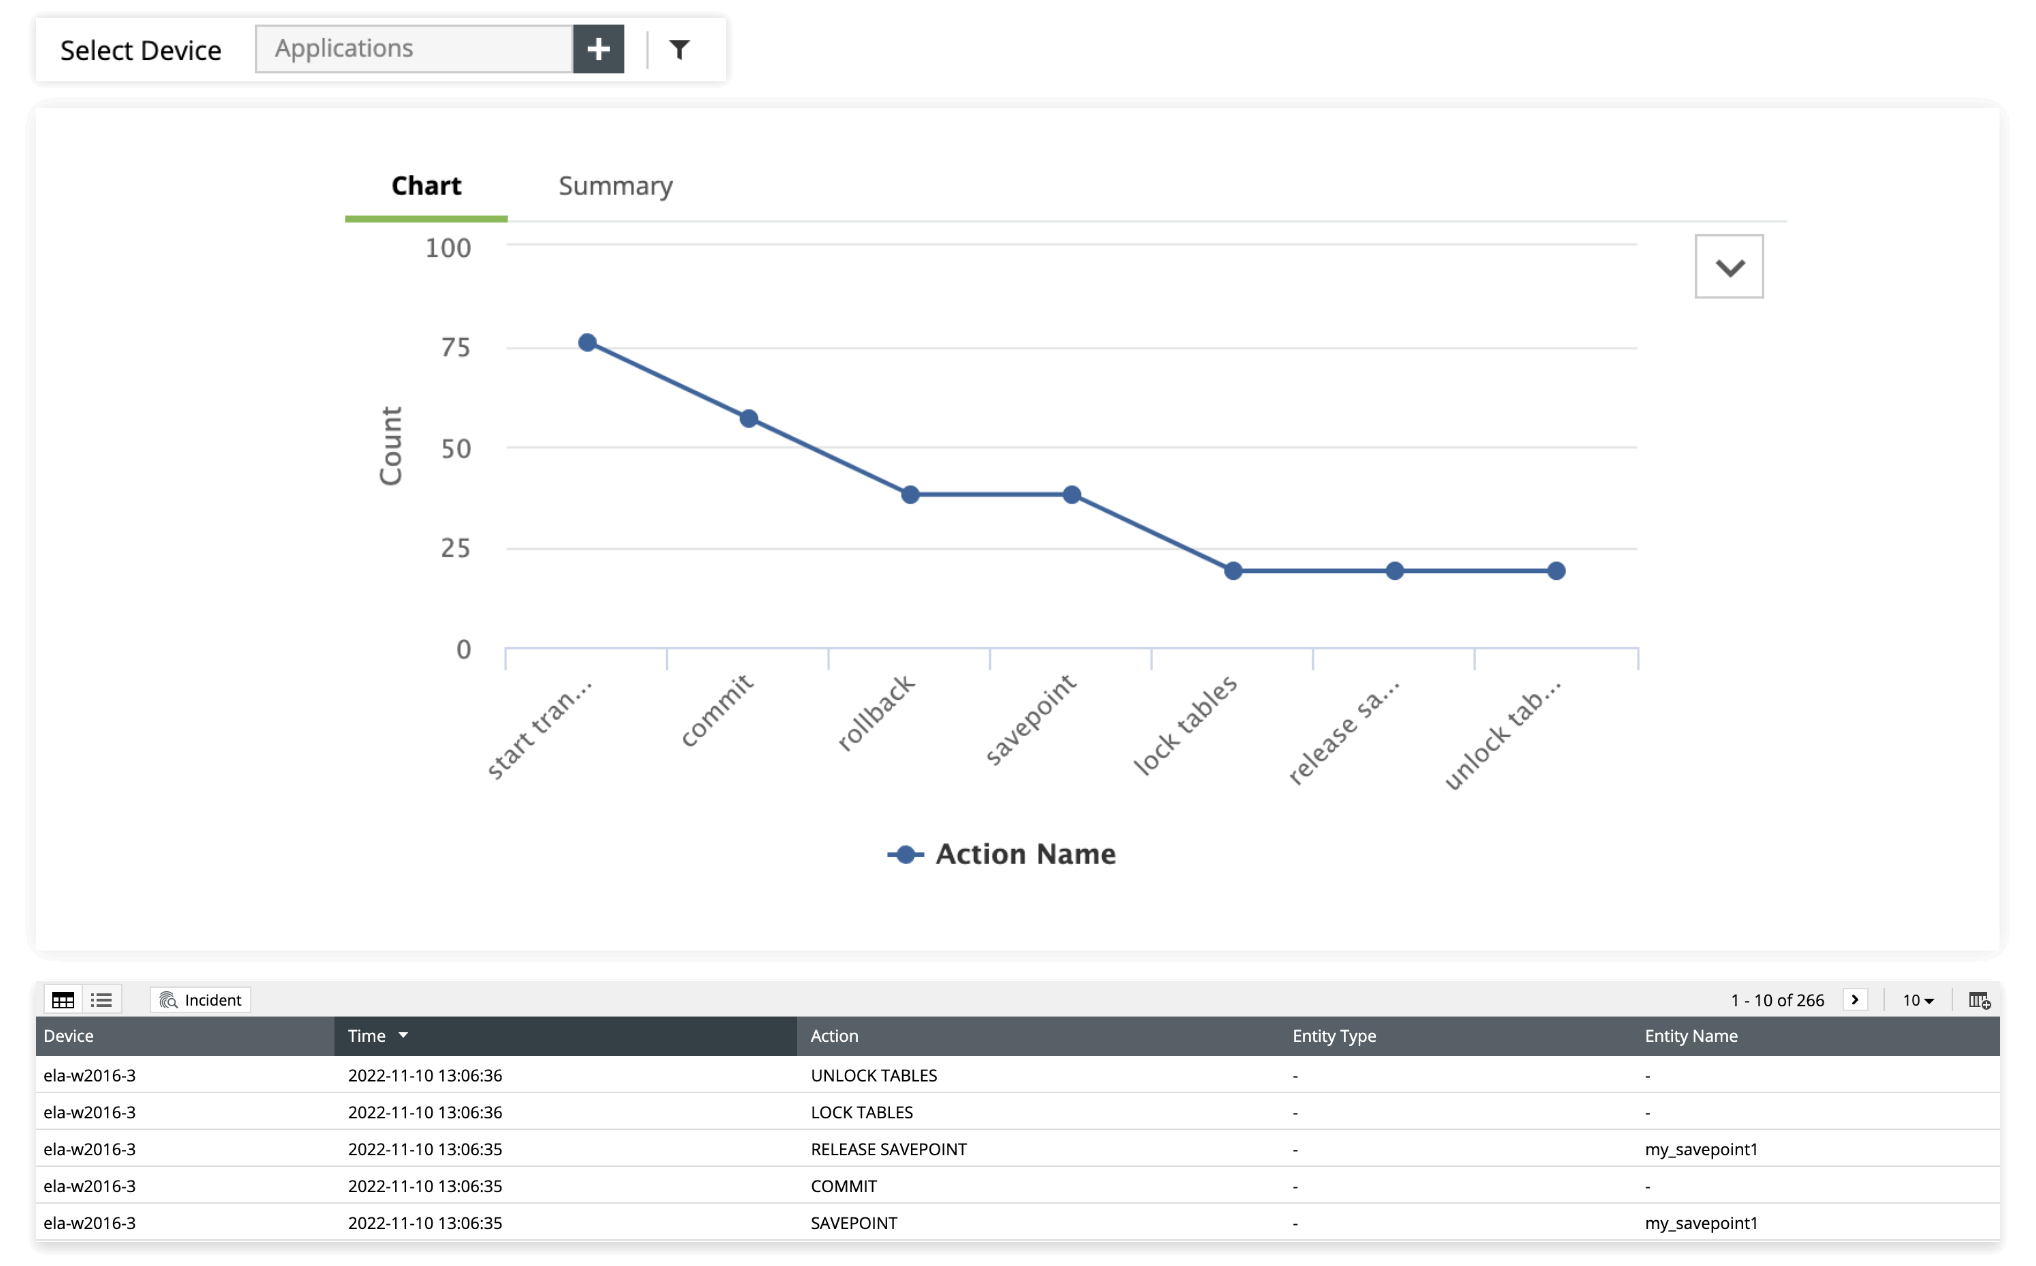Click the Applications device input field
Image resolution: width=2036 pixels, height=1266 pixels.
(x=414, y=50)
